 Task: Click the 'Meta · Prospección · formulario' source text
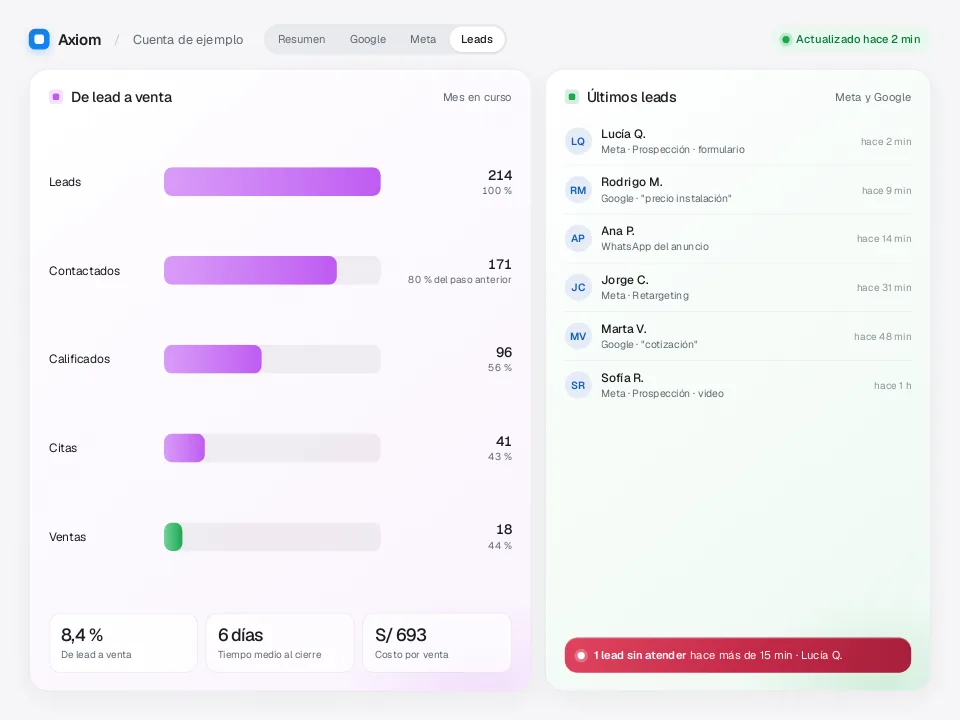coord(673,149)
